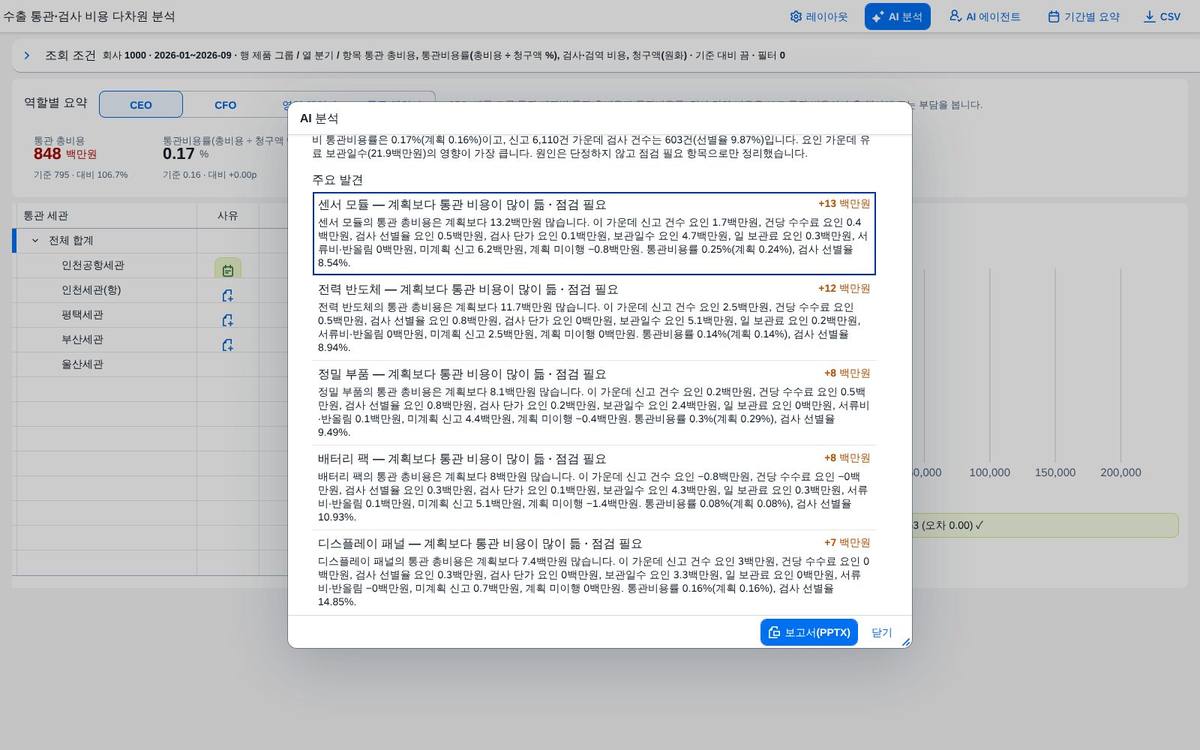The height and width of the screenshot is (750, 1200).
Task: Add a reason note for 인천세관(항)
Action: point(228,295)
